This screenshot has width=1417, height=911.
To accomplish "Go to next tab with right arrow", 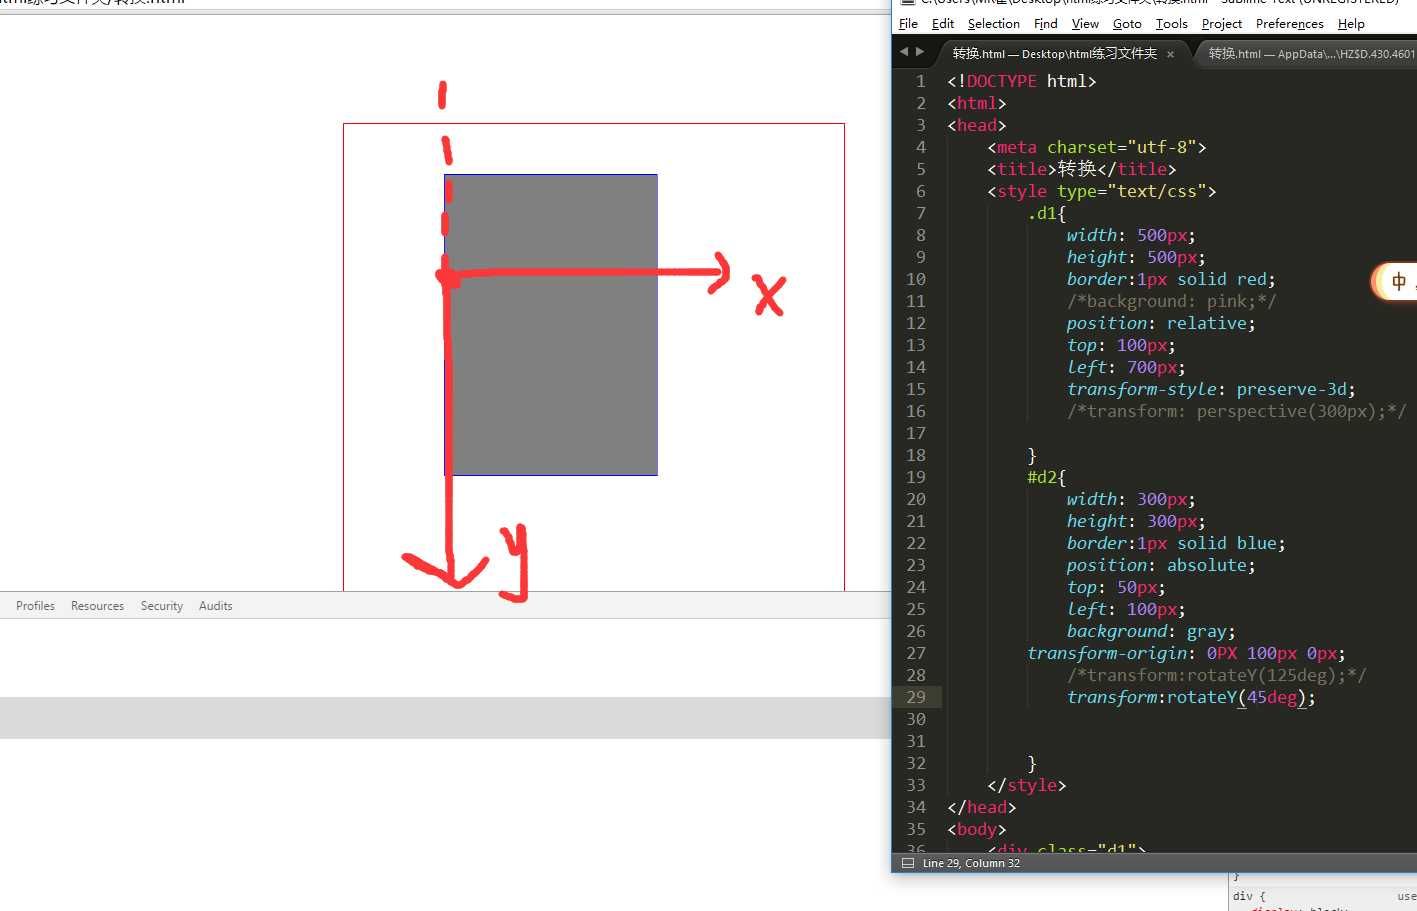I will (x=920, y=52).
